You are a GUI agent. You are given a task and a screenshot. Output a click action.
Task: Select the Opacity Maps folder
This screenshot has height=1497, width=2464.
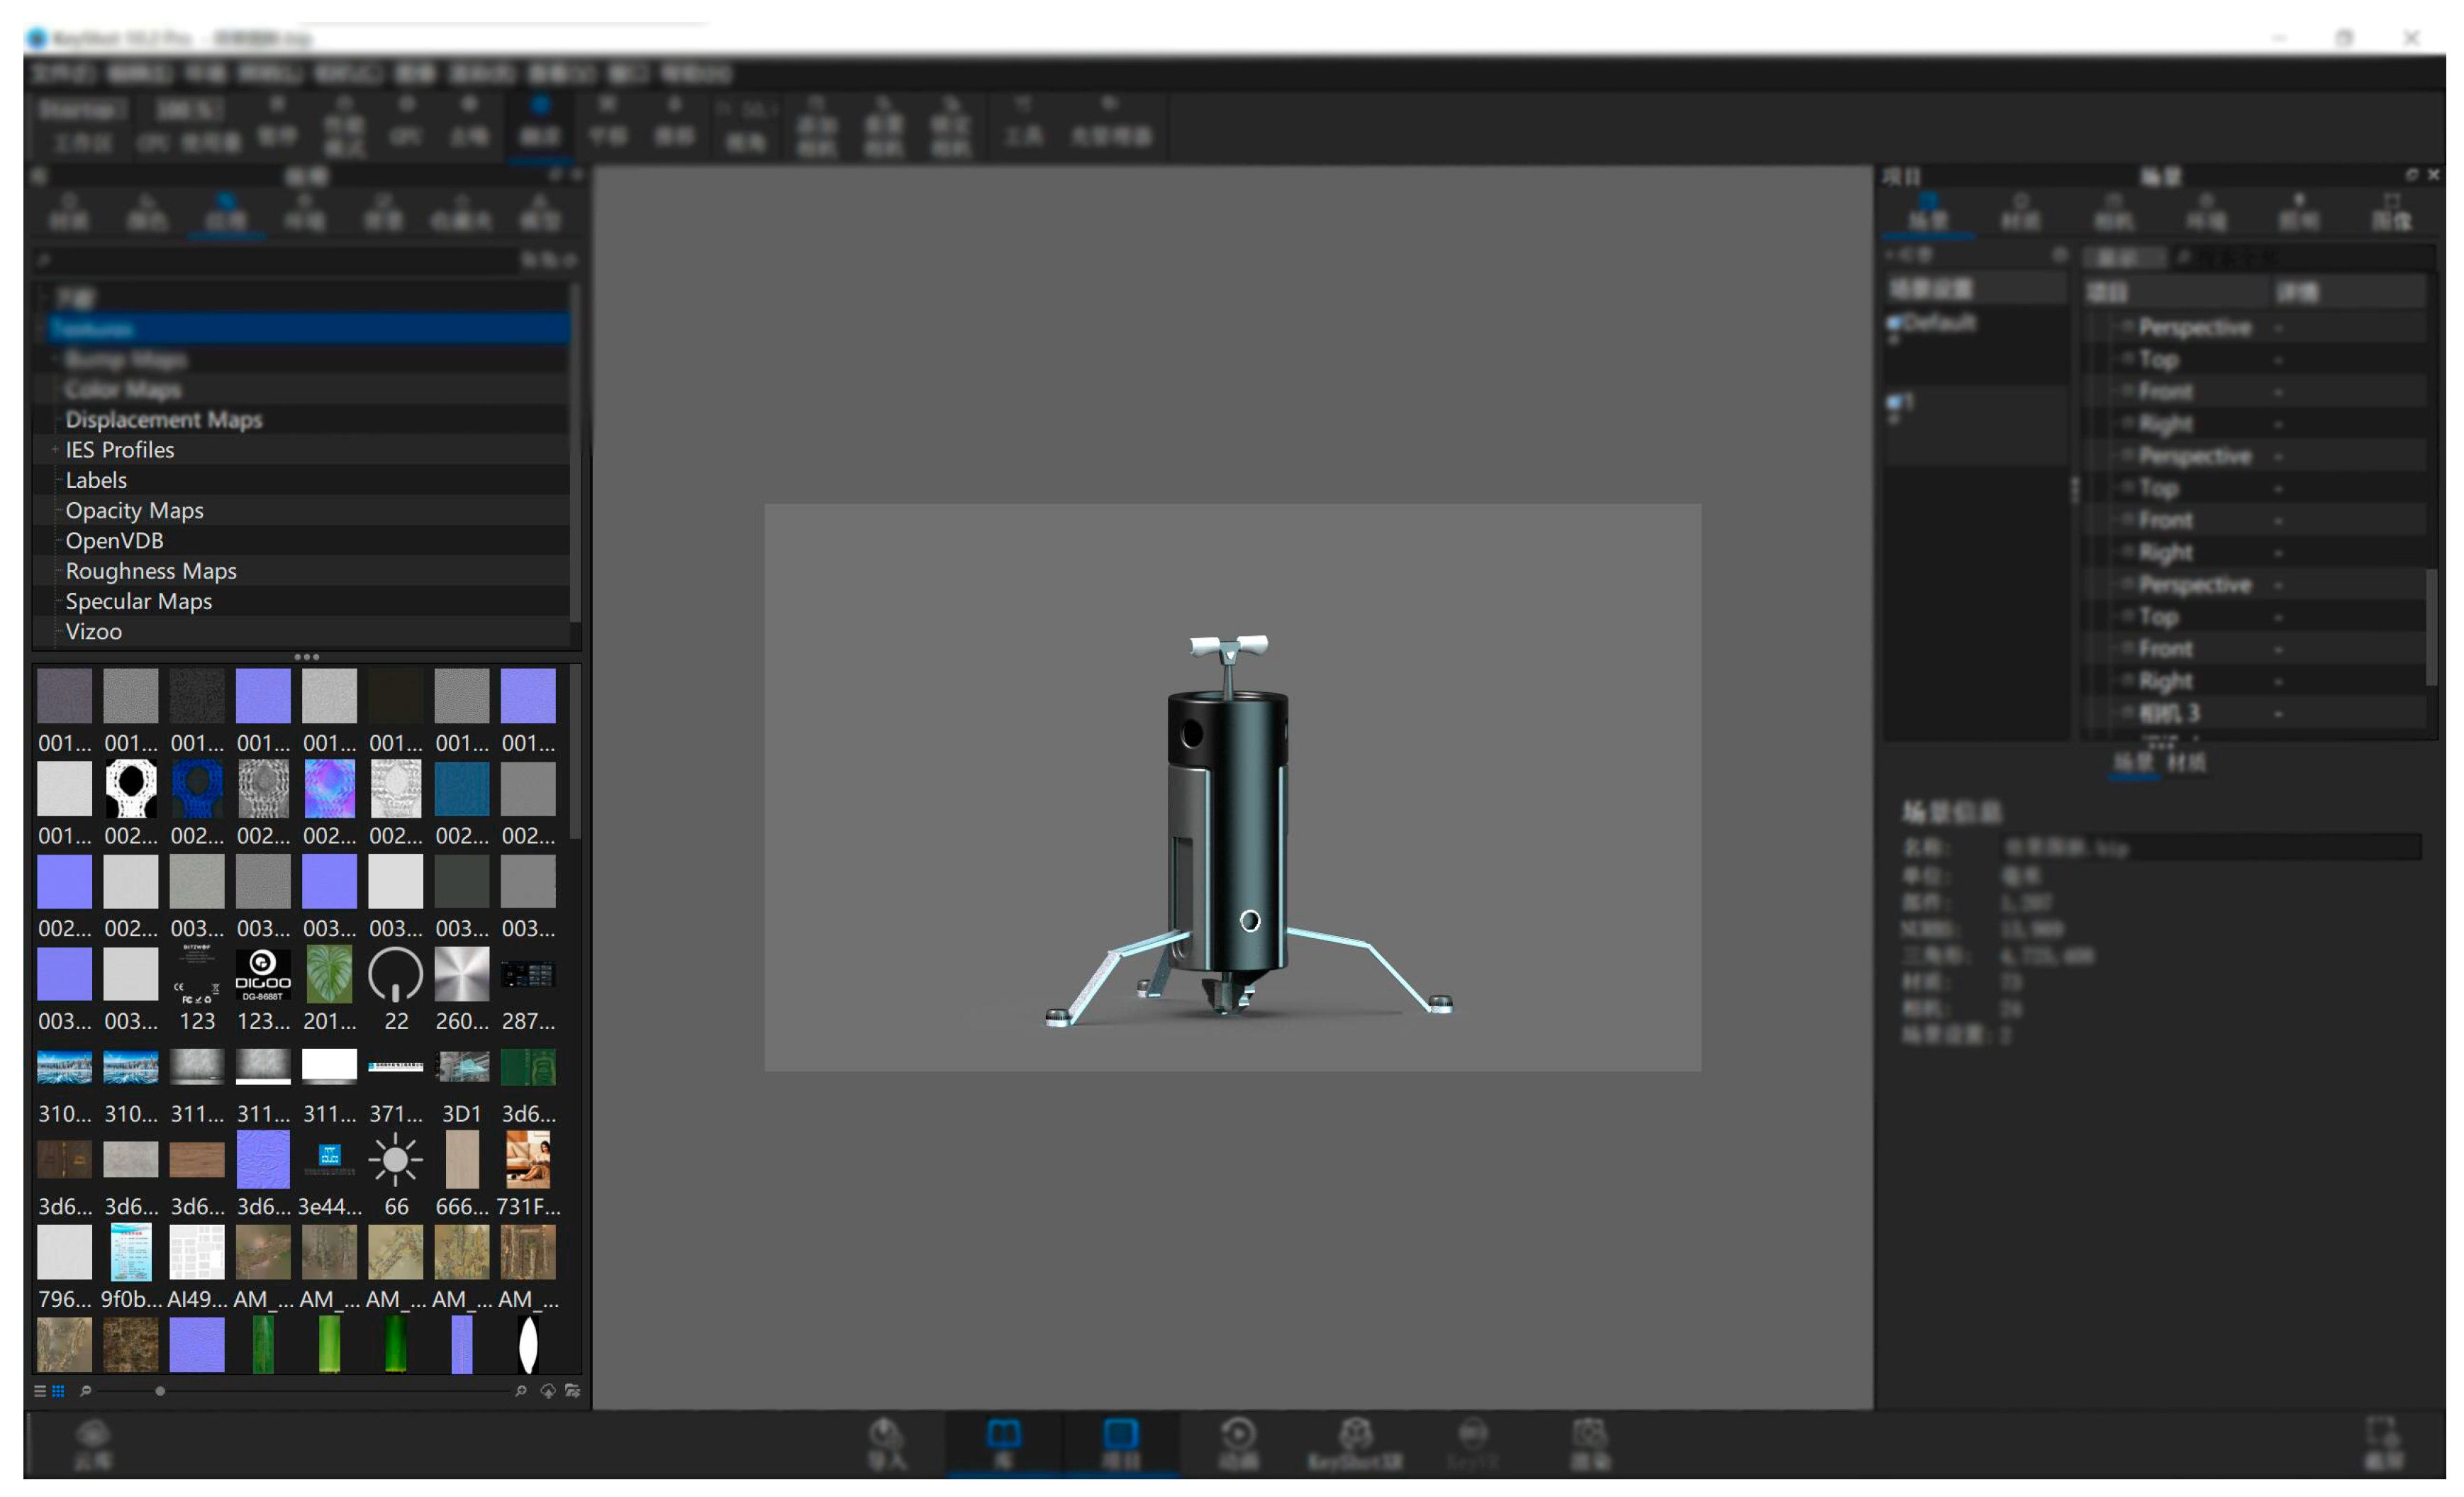click(134, 511)
